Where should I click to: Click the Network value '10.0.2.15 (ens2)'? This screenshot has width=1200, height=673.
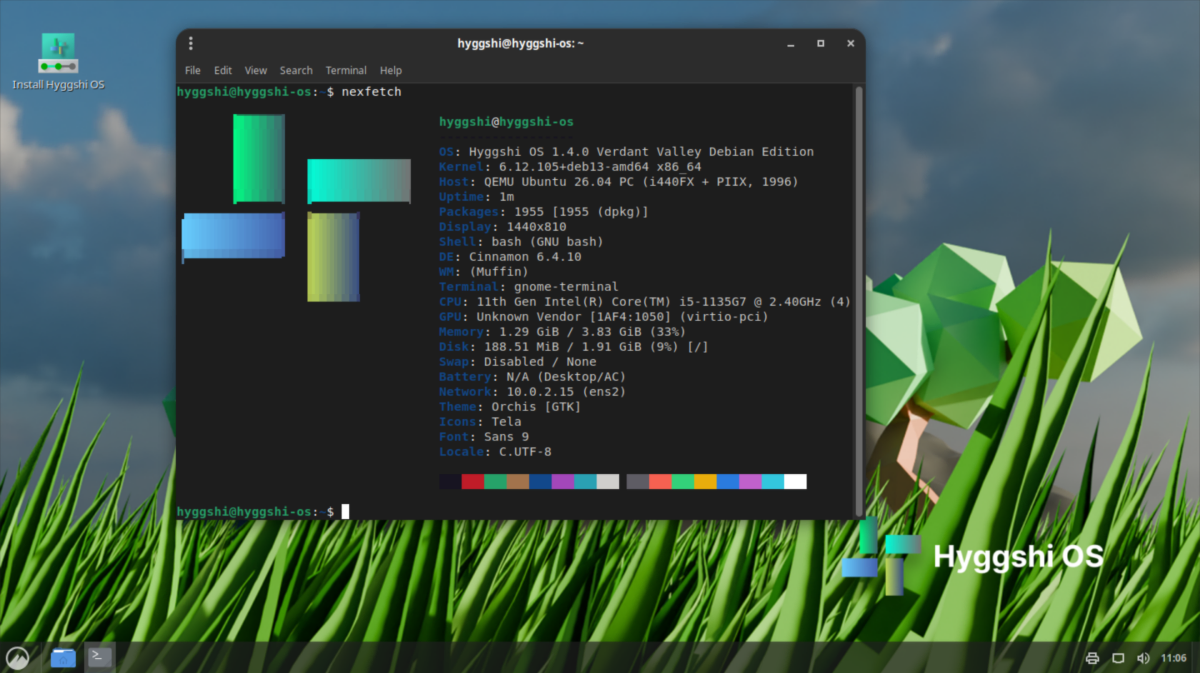(x=566, y=392)
